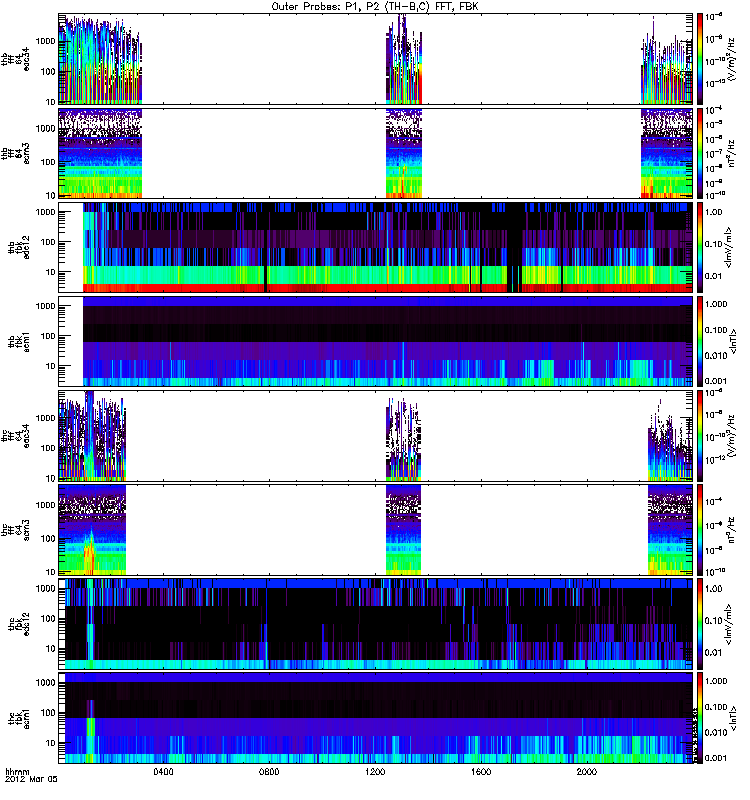This screenshot has height=800, width=750.
Task: Click the "thc fbk edc12" y-axis label
Action: tap(19, 624)
